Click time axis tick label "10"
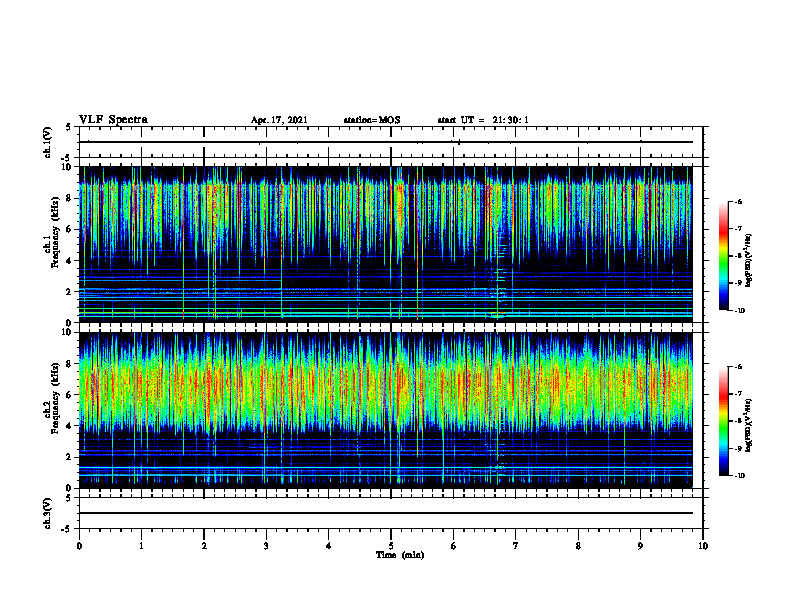Viewport: 792px width, 612px height. point(703,546)
